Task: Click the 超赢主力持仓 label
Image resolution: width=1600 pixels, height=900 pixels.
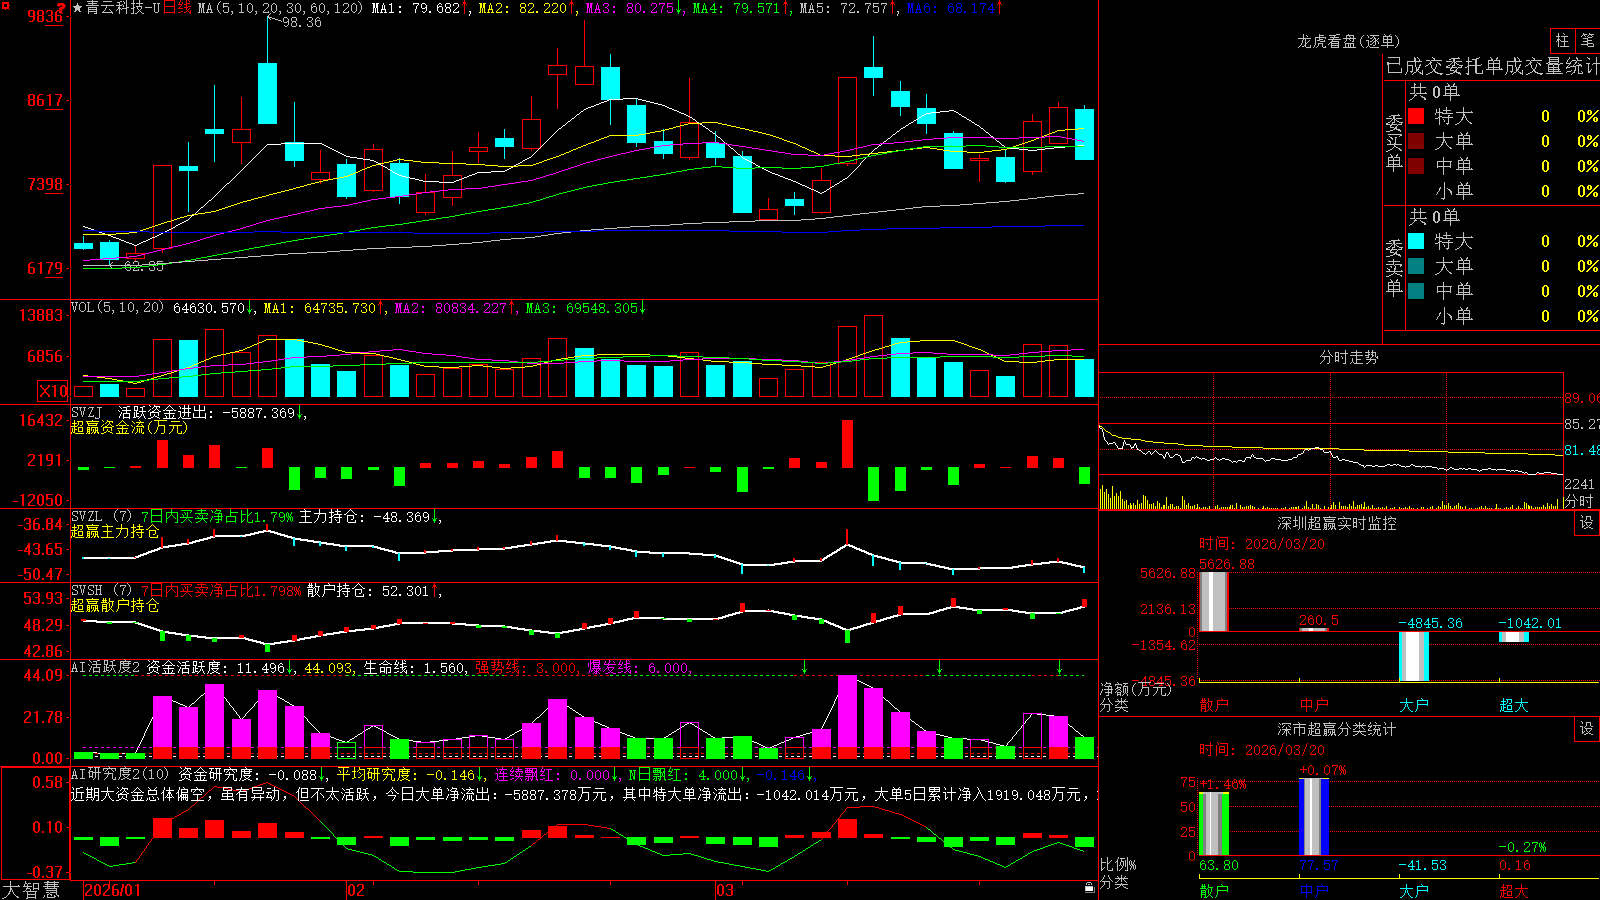Action: [x=115, y=531]
